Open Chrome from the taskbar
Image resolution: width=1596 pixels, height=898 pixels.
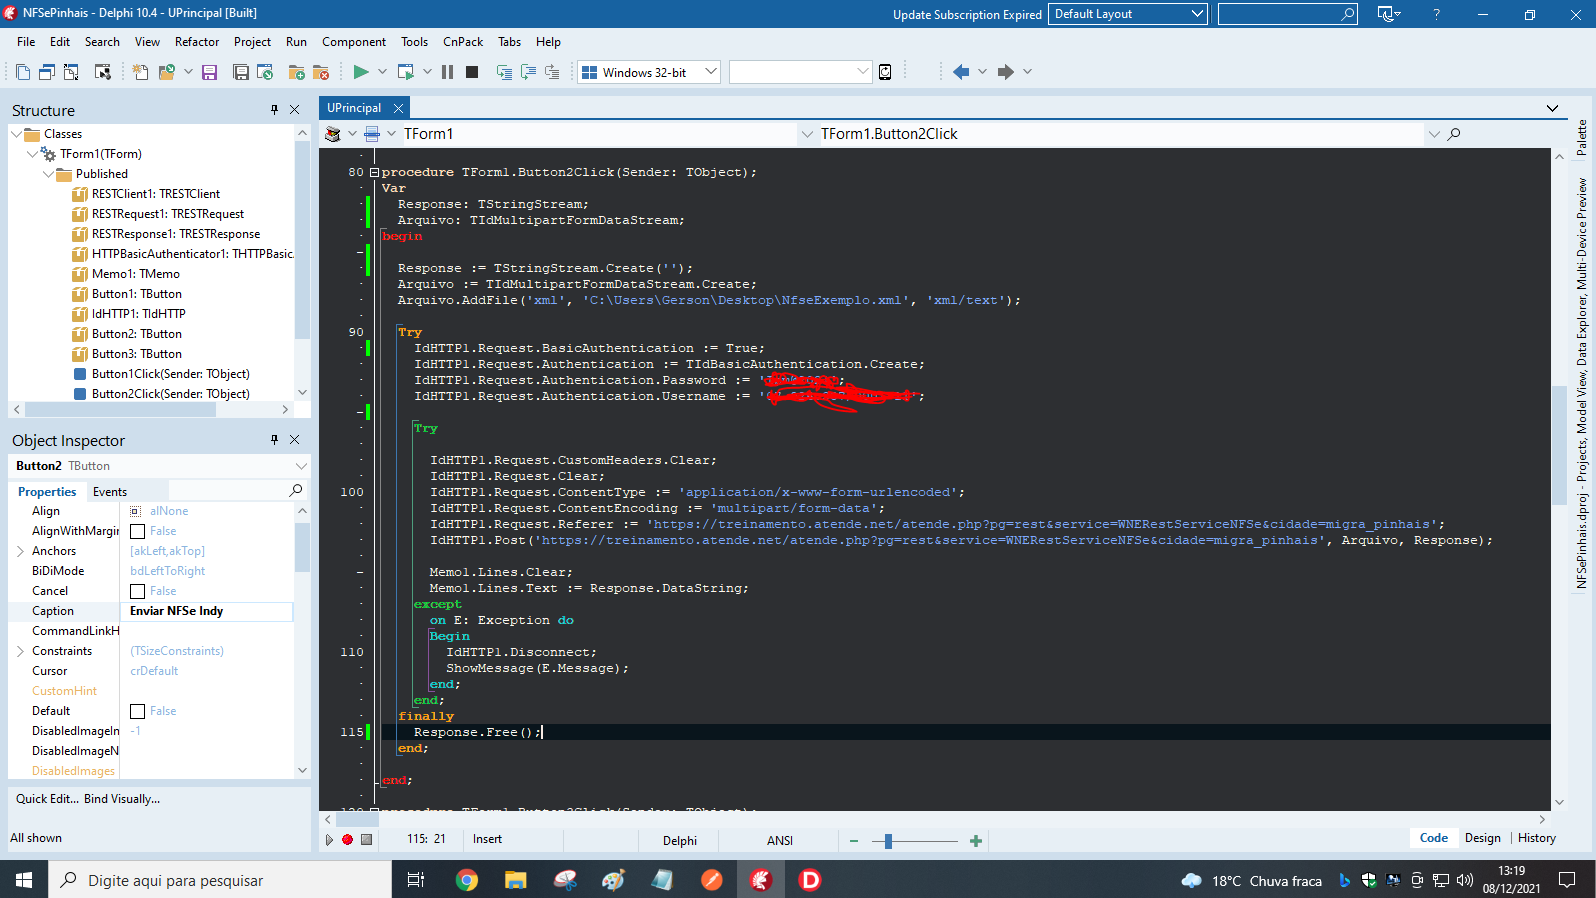467,880
